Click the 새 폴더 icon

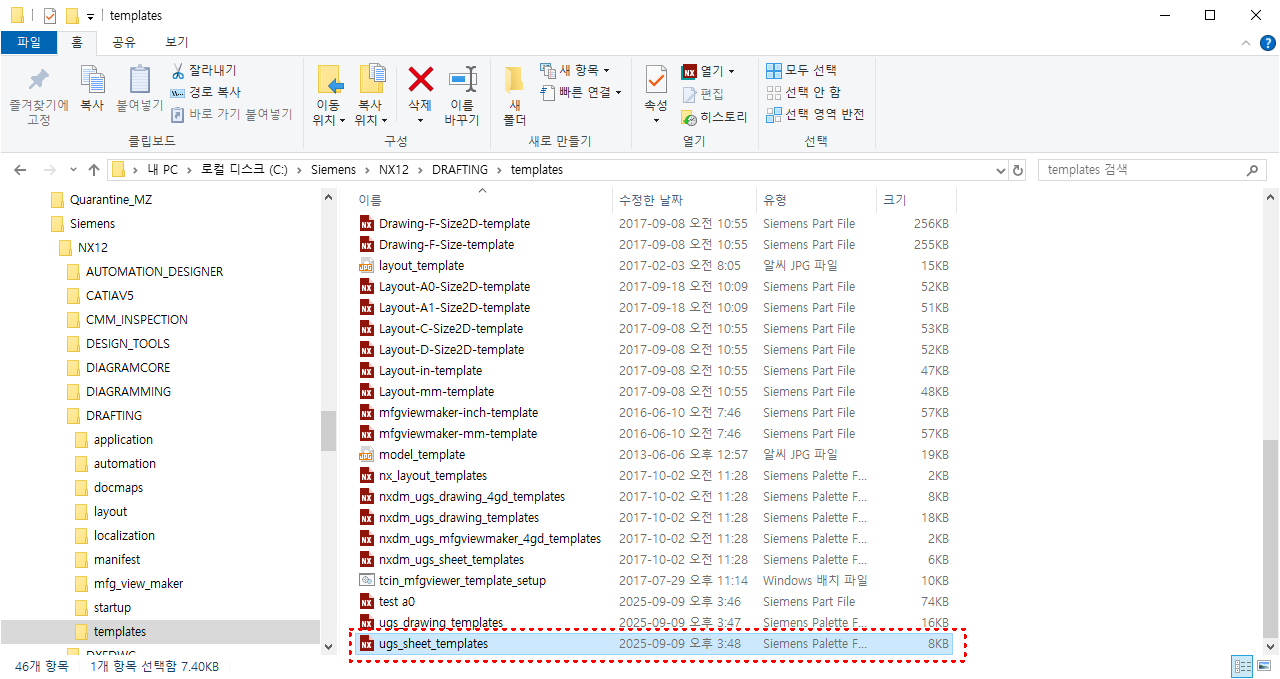(x=514, y=80)
